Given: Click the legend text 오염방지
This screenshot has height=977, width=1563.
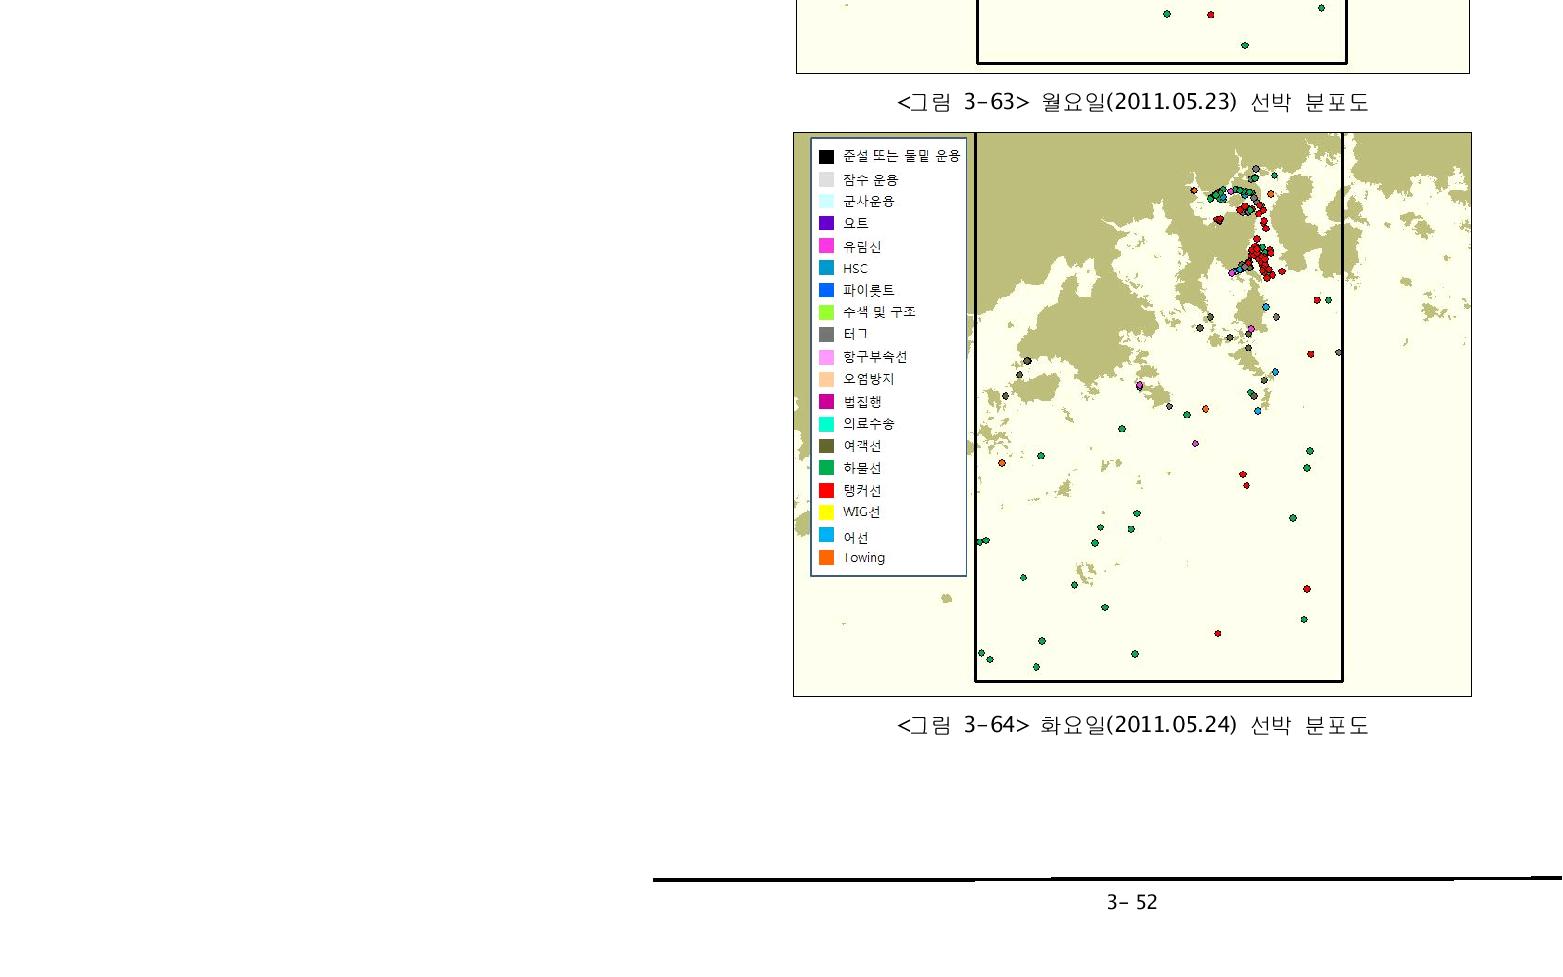Looking at the screenshot, I should tap(868, 379).
